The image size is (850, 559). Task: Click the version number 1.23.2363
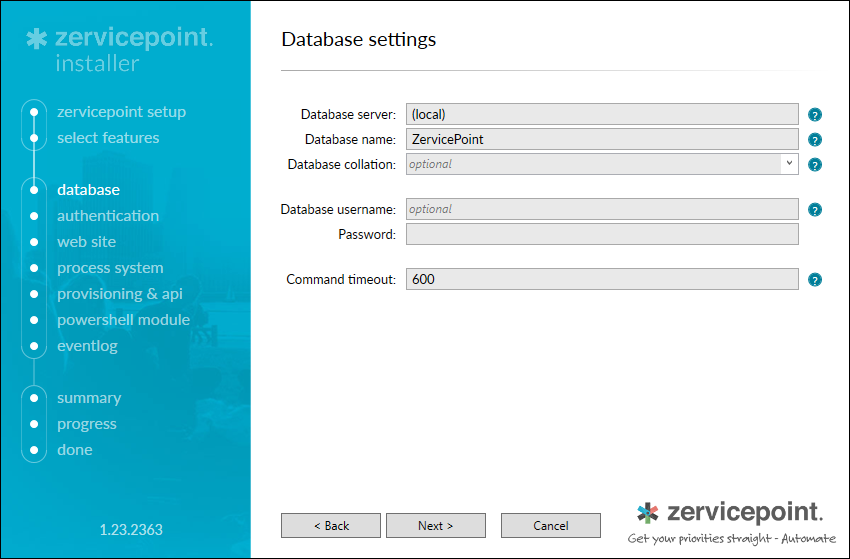point(131,530)
